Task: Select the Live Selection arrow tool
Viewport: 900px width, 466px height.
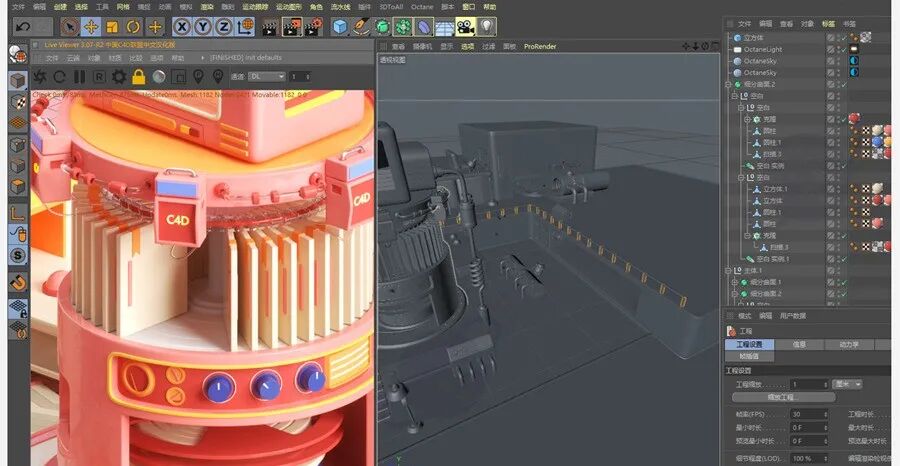Action: pyautogui.click(x=69, y=26)
